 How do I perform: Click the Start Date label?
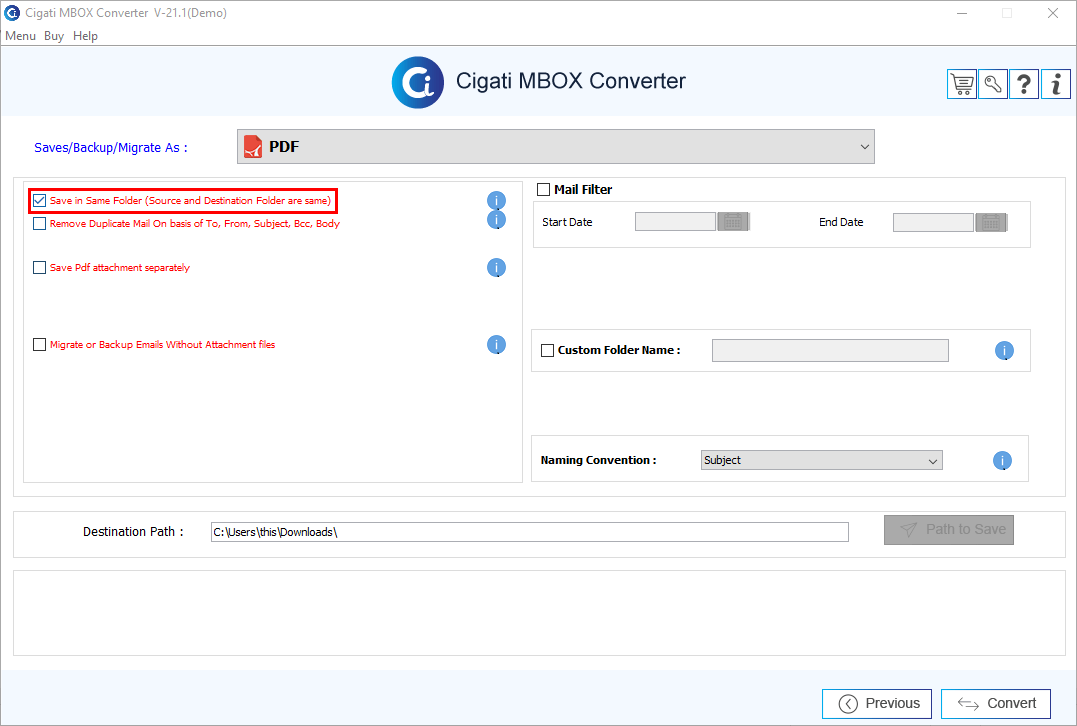click(567, 222)
